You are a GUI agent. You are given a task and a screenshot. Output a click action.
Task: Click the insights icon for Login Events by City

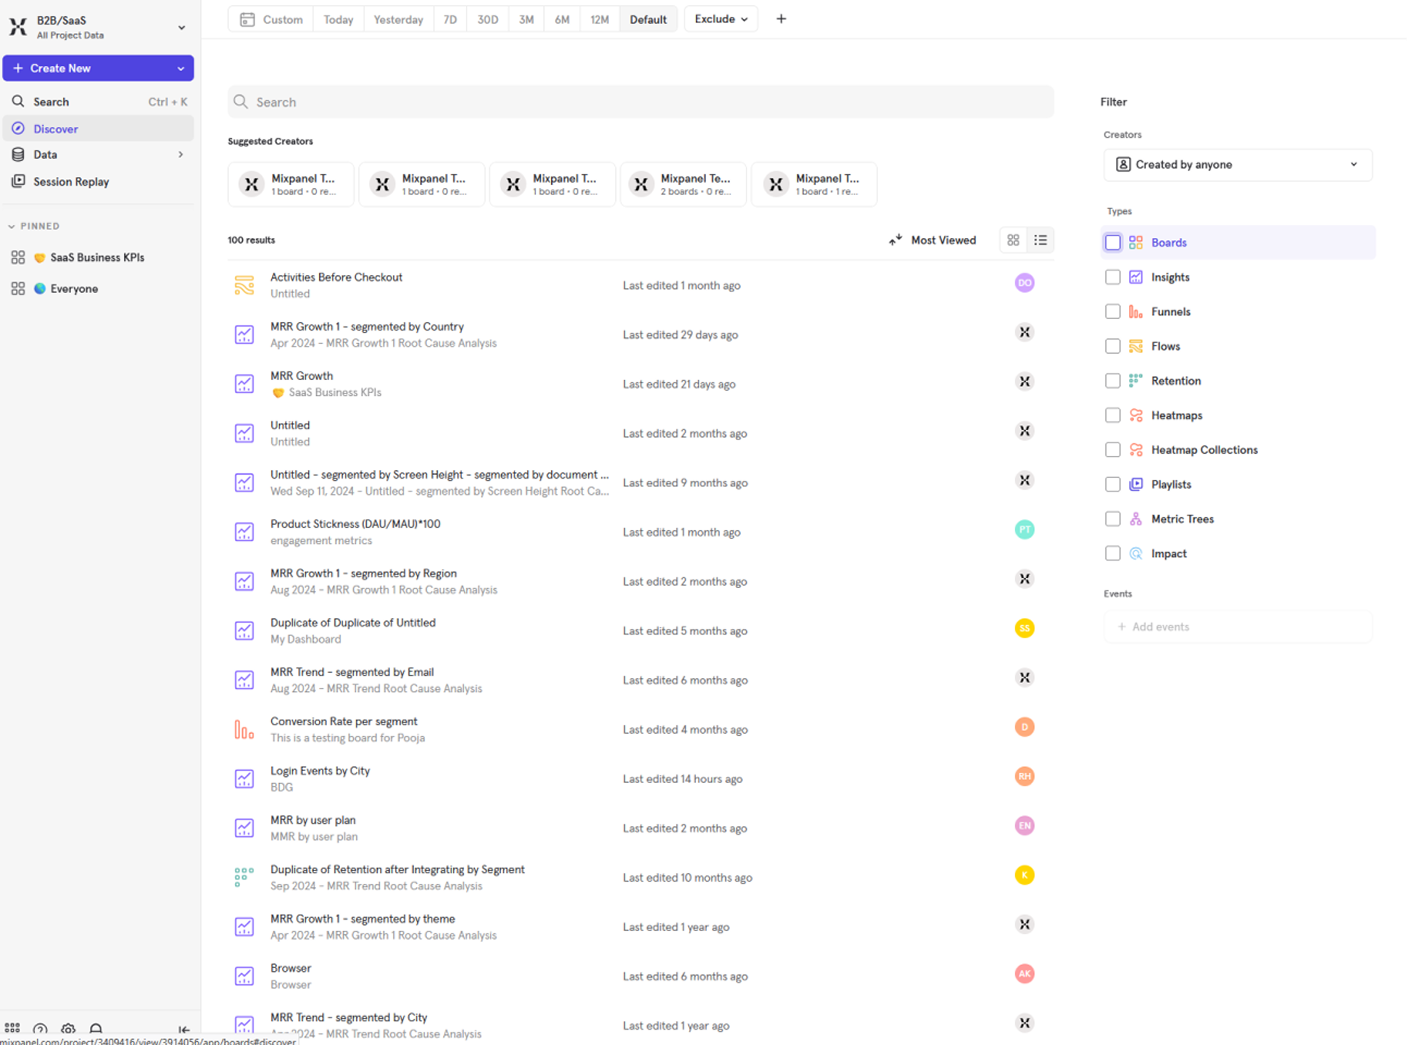244,779
